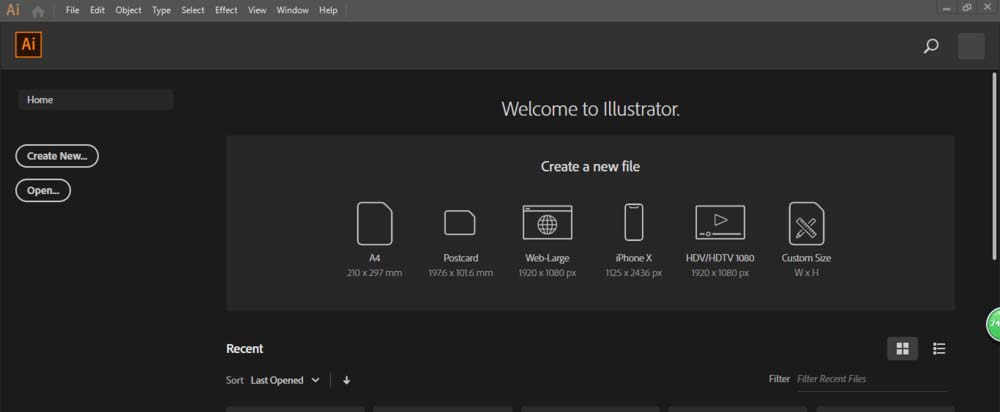Open the user profile avatar square
The height and width of the screenshot is (412, 1000).
tap(971, 47)
